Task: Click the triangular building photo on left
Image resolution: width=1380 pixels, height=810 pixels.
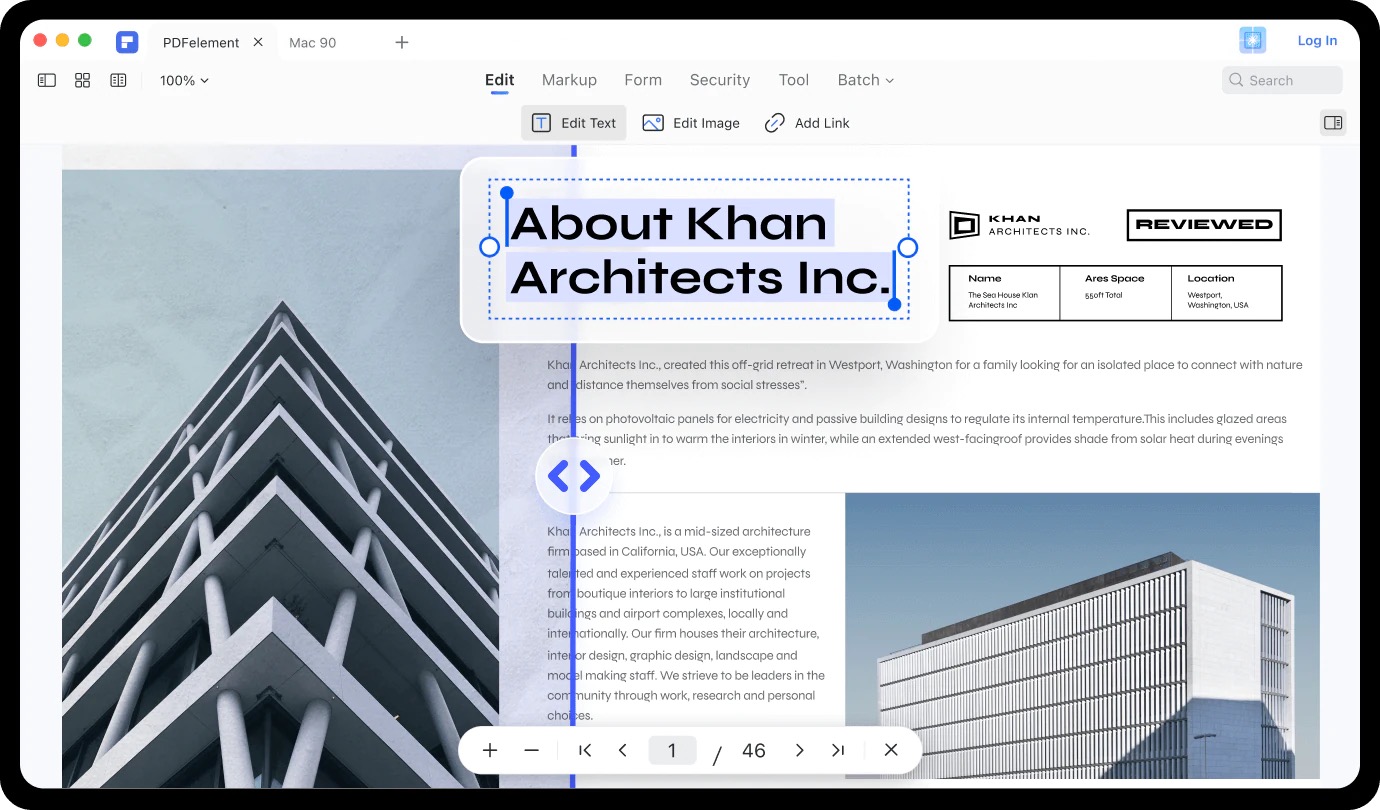Action: click(x=280, y=478)
